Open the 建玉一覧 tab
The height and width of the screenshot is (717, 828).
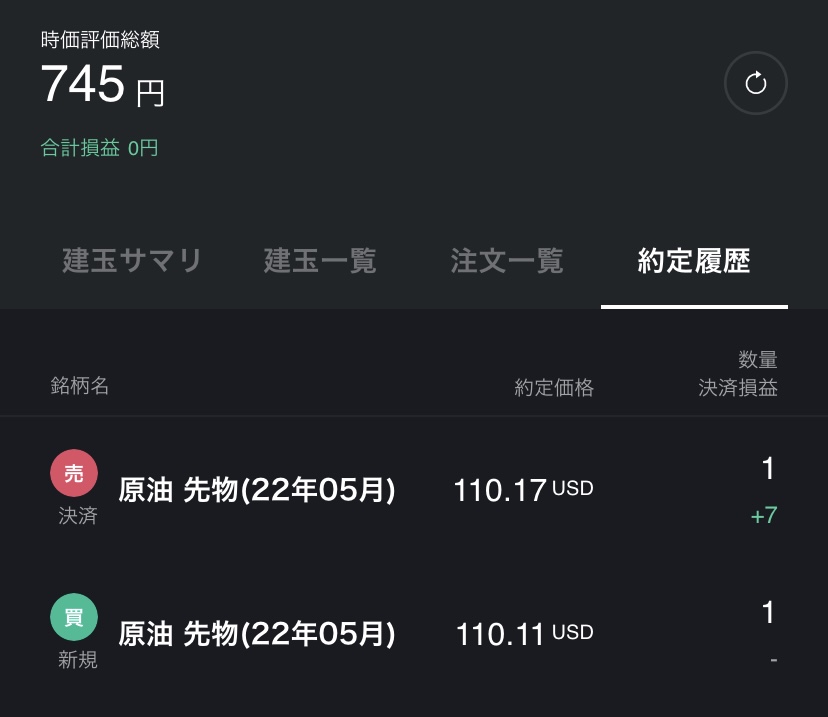tap(320, 261)
